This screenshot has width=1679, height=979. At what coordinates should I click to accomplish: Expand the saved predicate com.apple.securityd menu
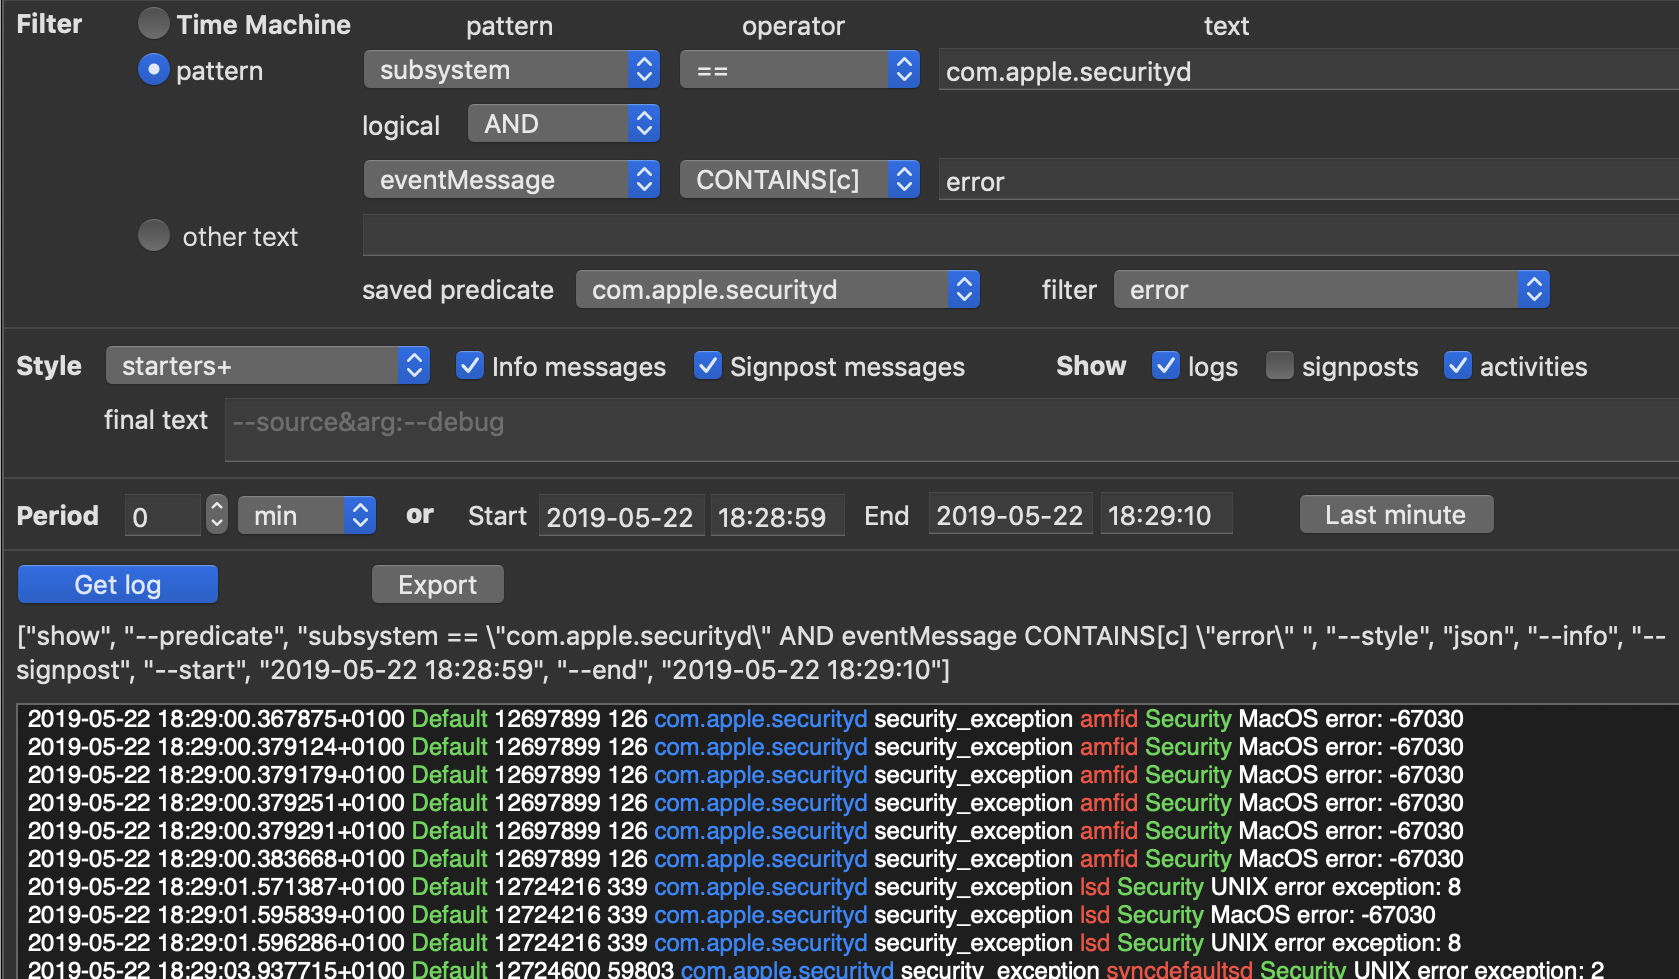(x=777, y=290)
